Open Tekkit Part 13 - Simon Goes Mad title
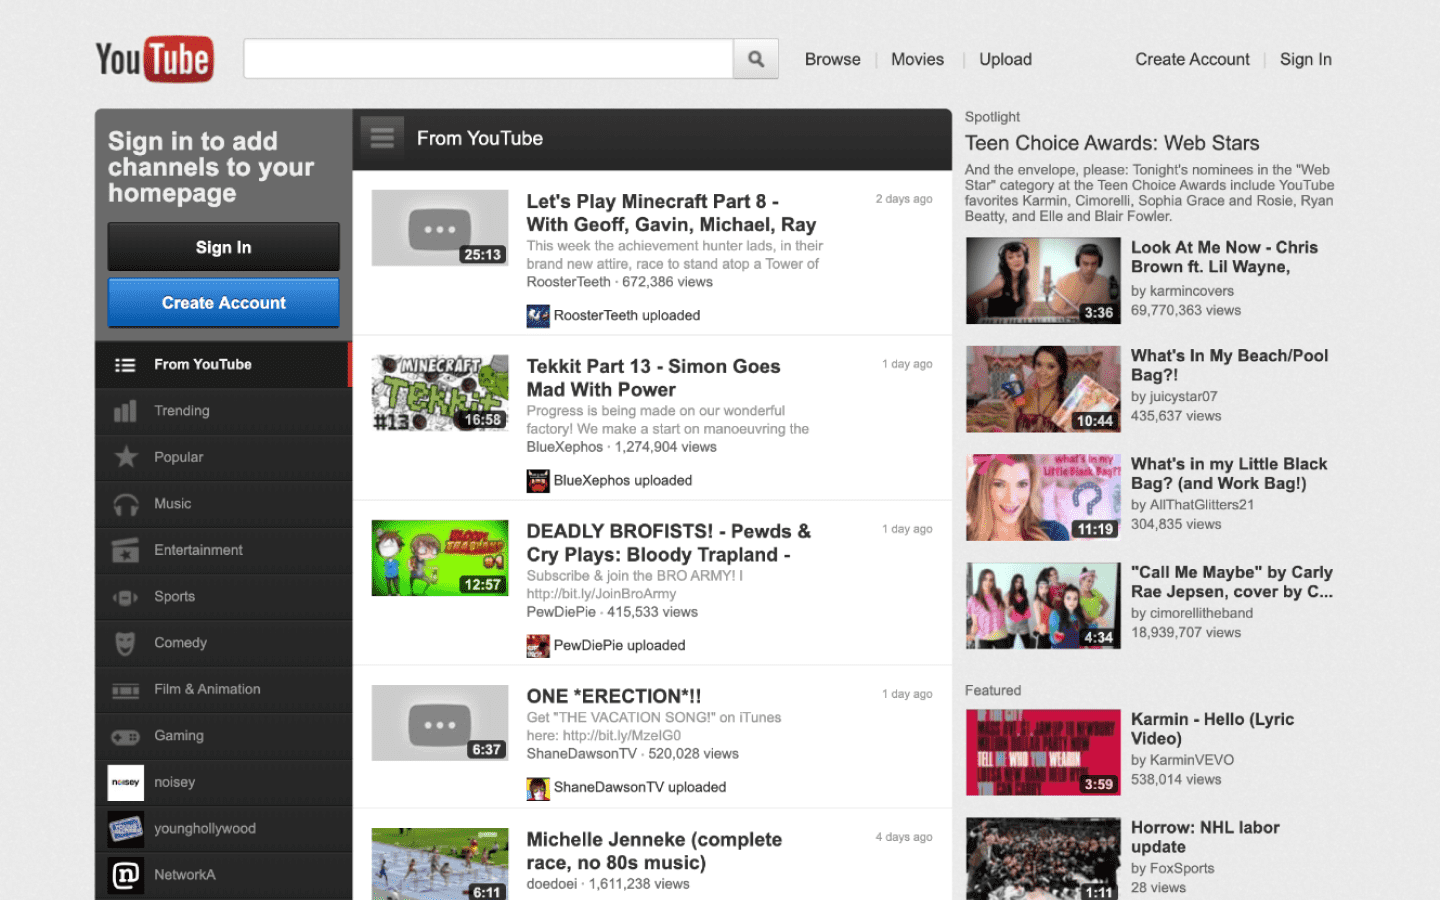This screenshot has width=1440, height=900. click(653, 378)
